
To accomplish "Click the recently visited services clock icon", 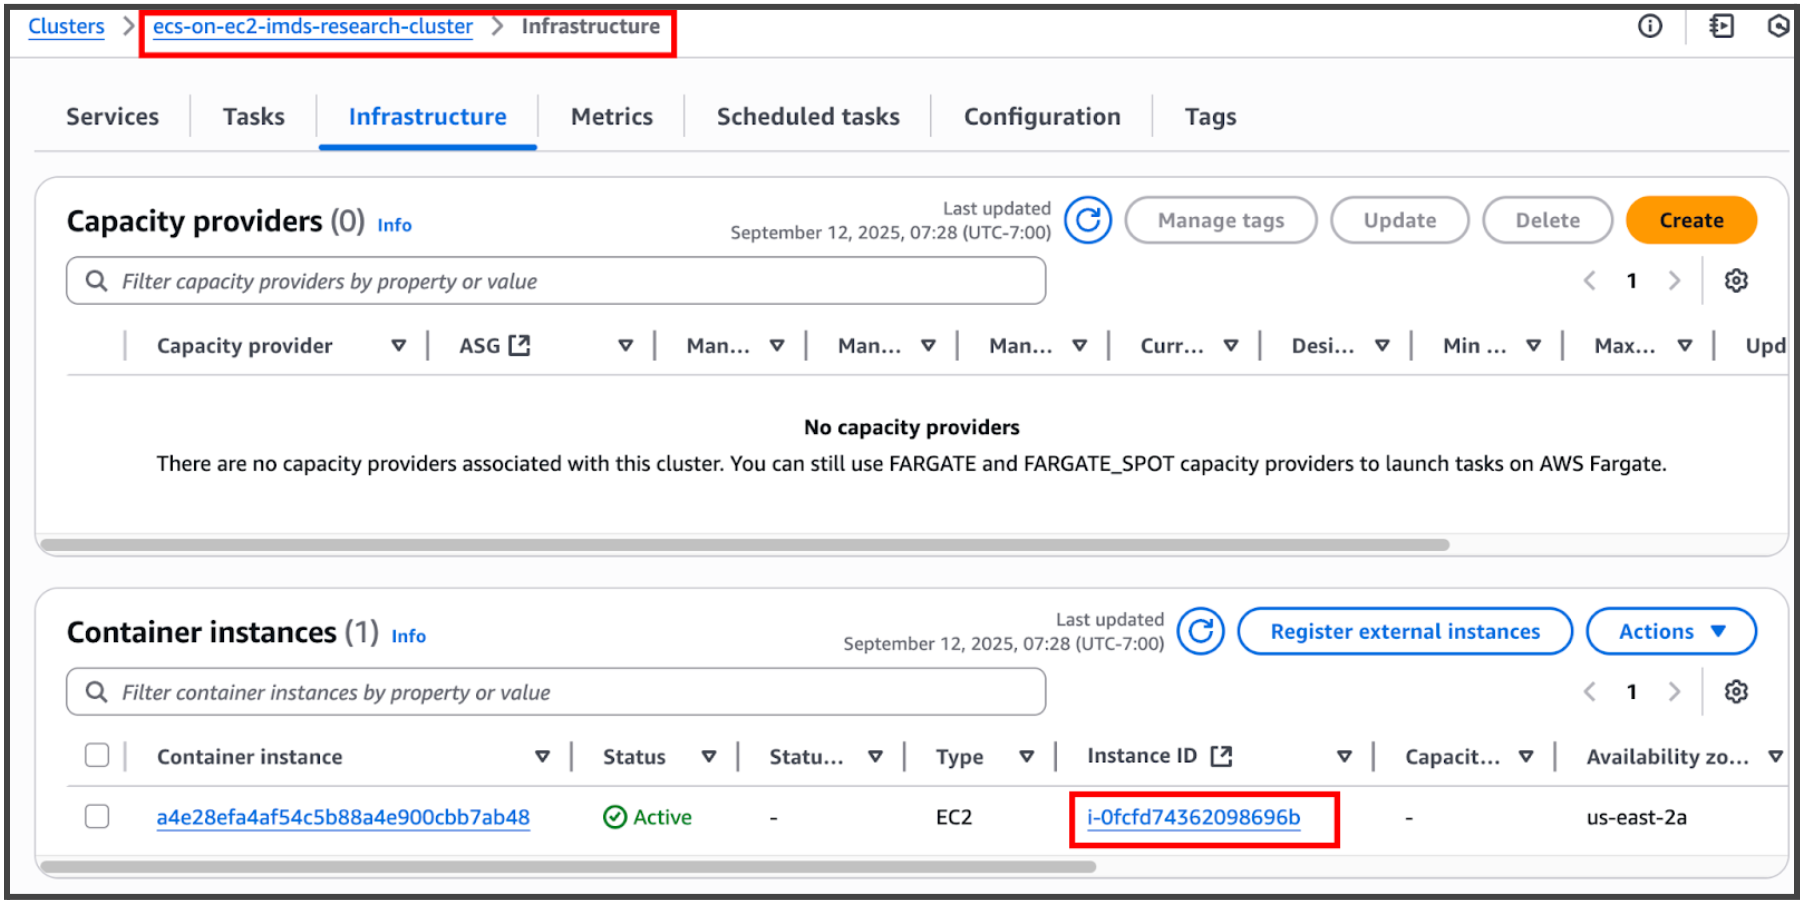I will coord(1779,27).
